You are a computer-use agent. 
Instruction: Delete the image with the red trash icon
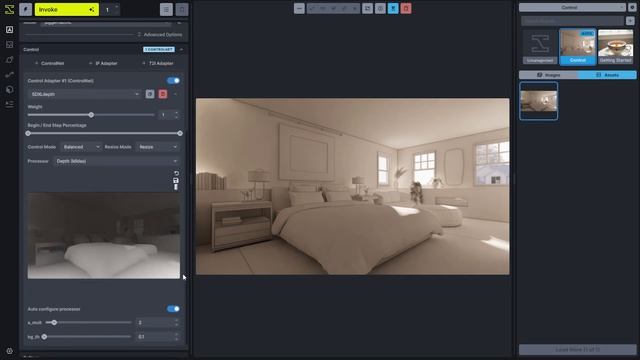pos(406,9)
